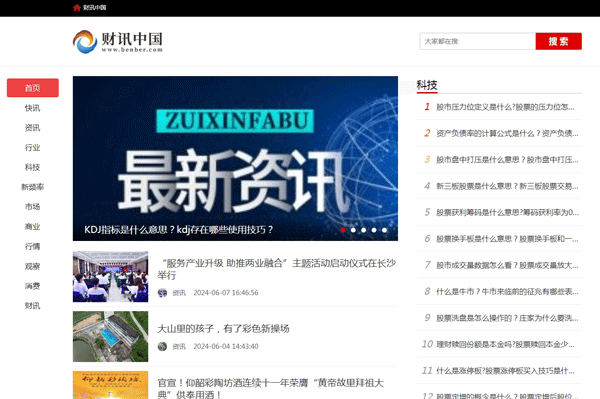Select the first red carousel dot
Image resolution: width=600 pixels, height=399 pixels.
point(343,230)
